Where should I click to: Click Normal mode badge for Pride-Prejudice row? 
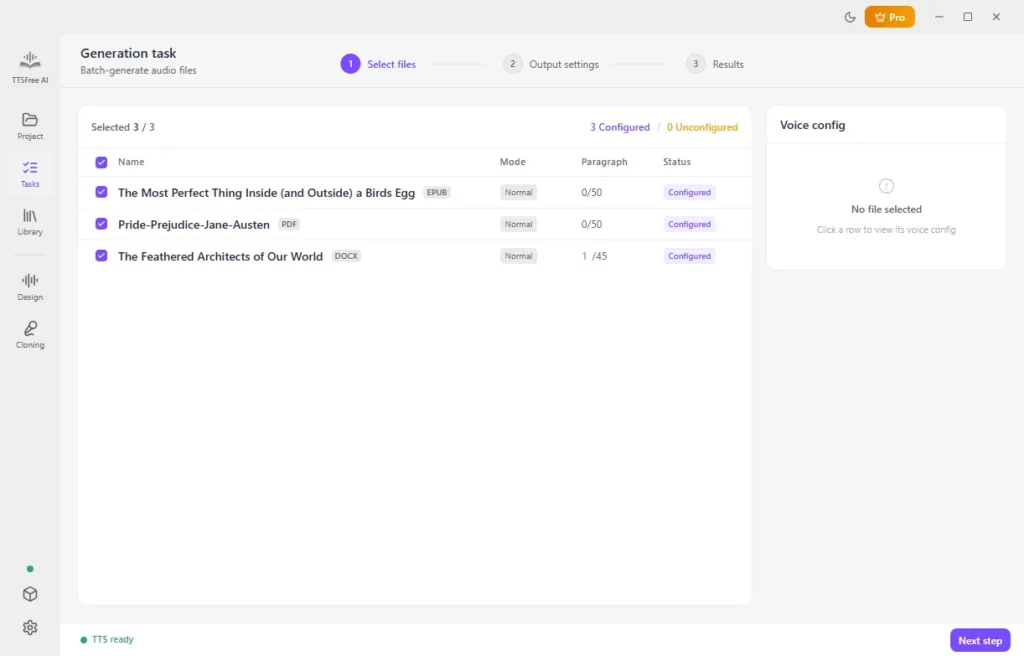[519, 224]
